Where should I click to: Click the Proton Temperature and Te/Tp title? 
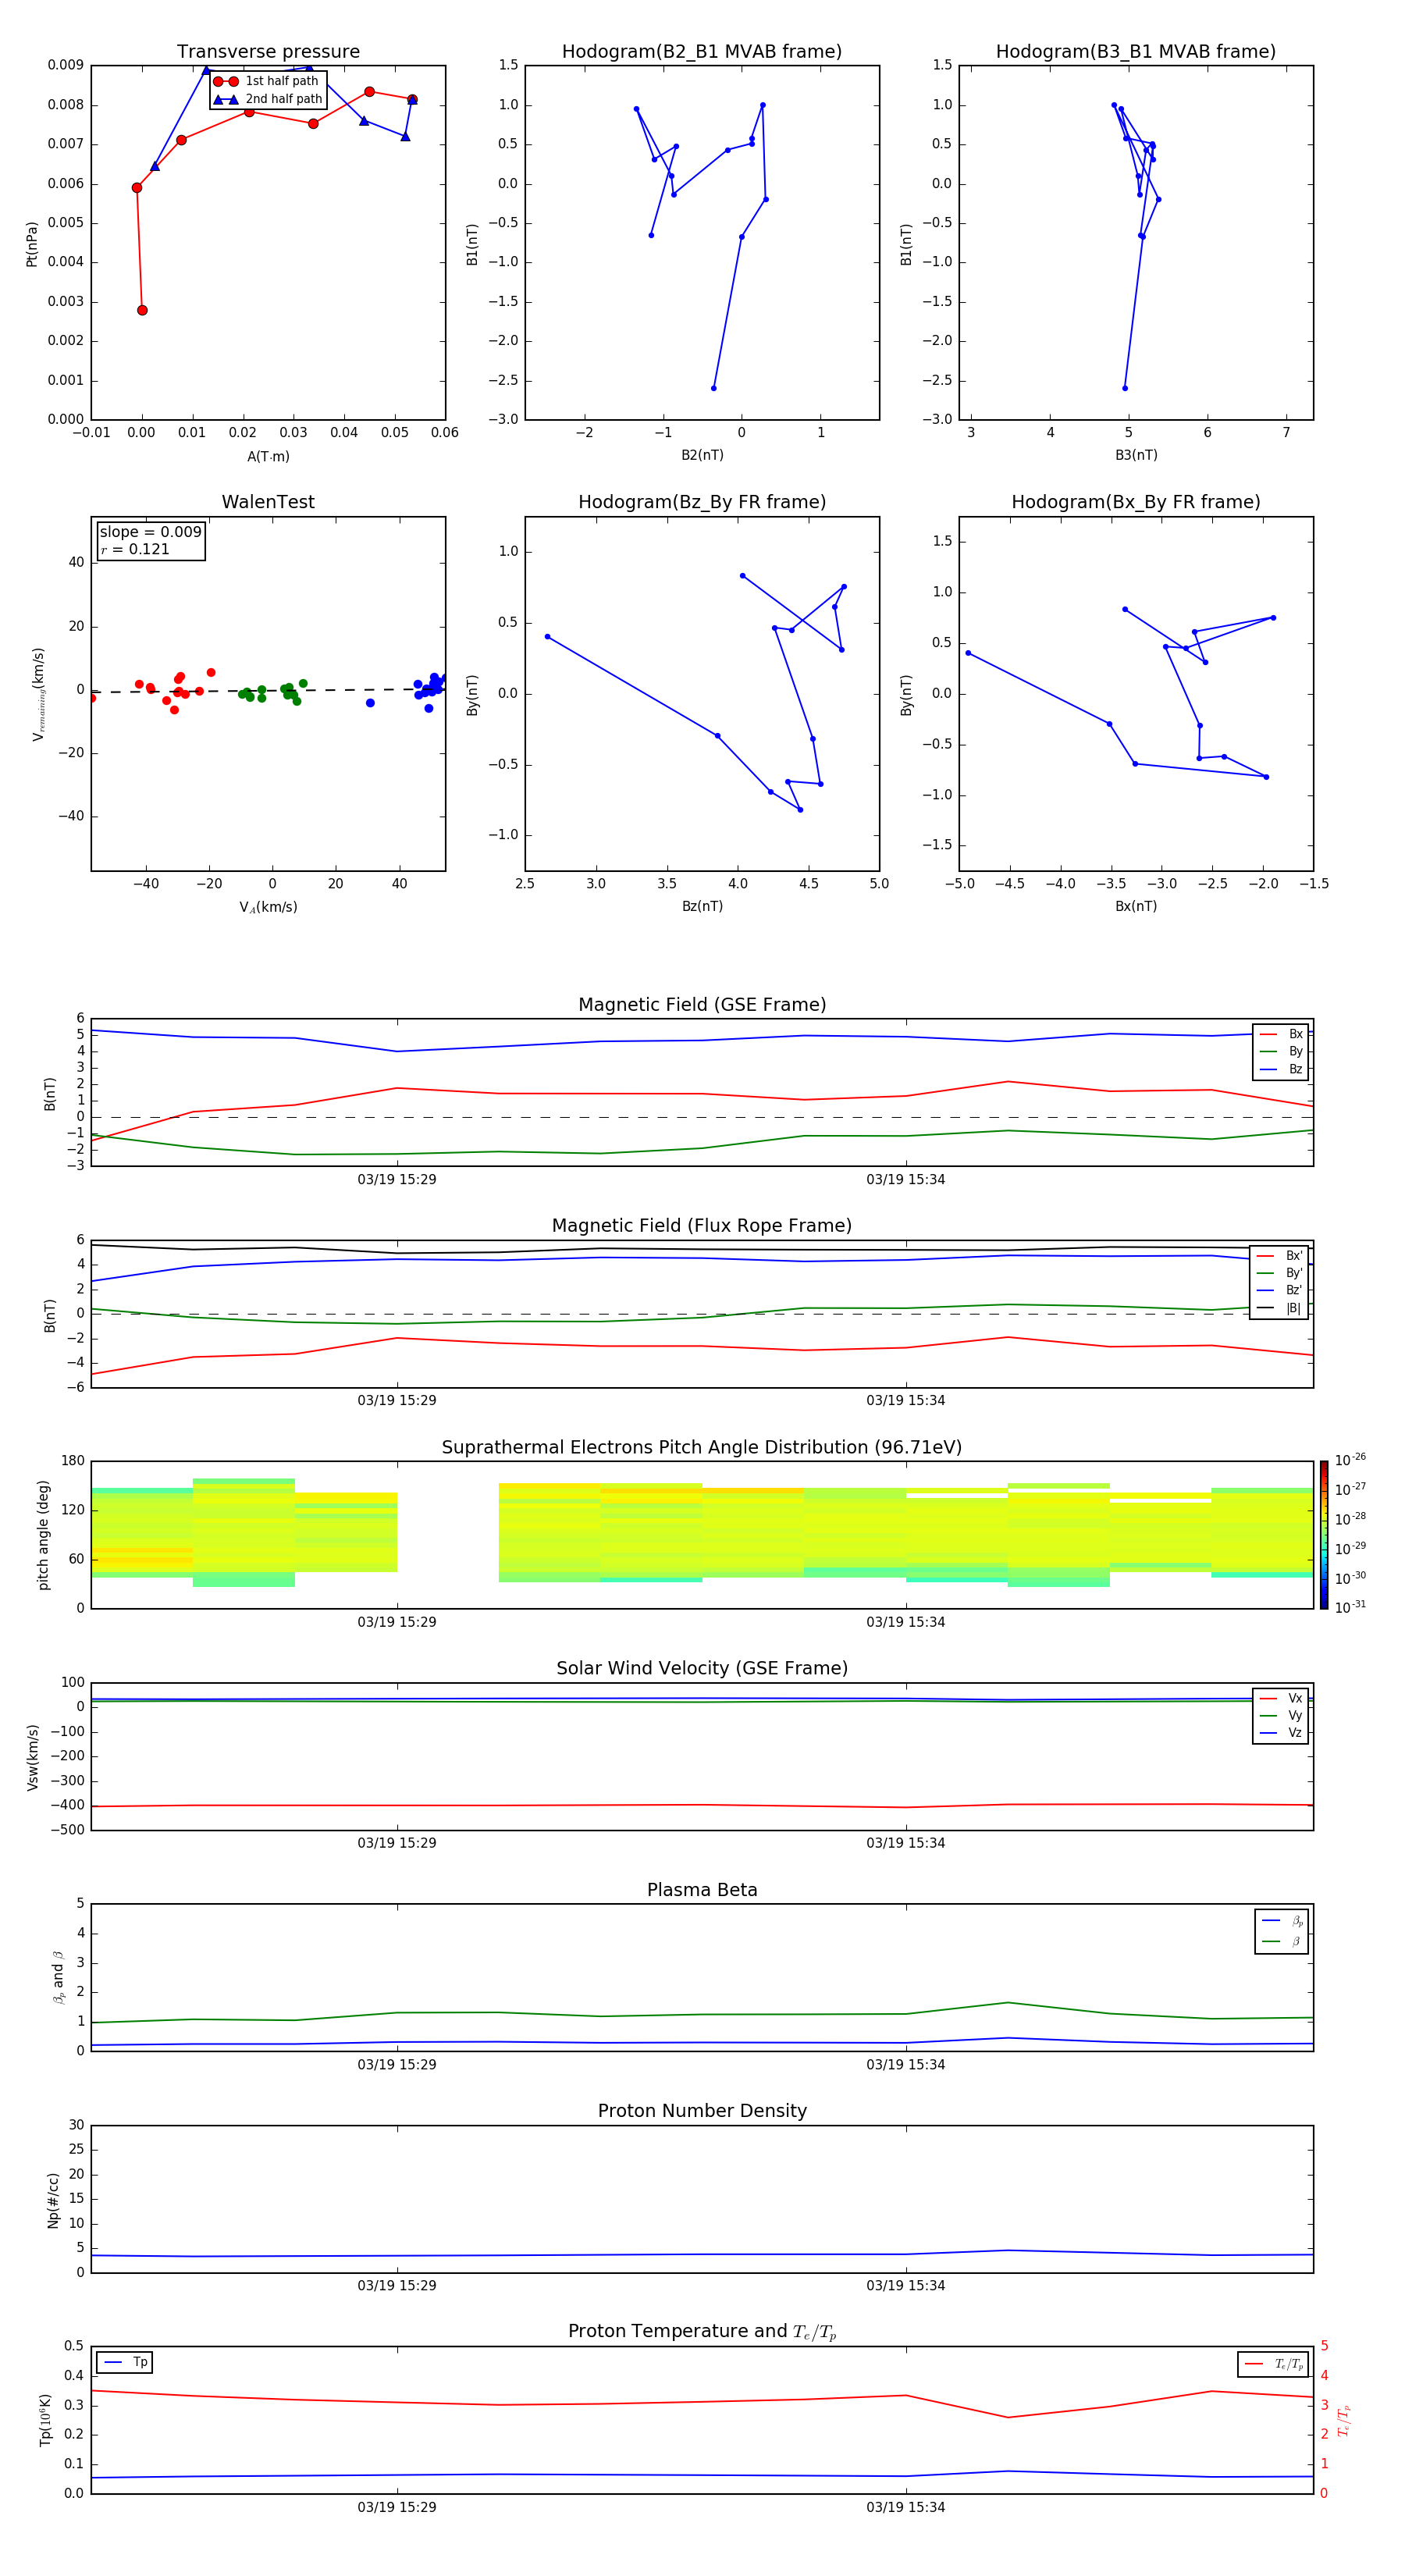click(x=702, y=2332)
